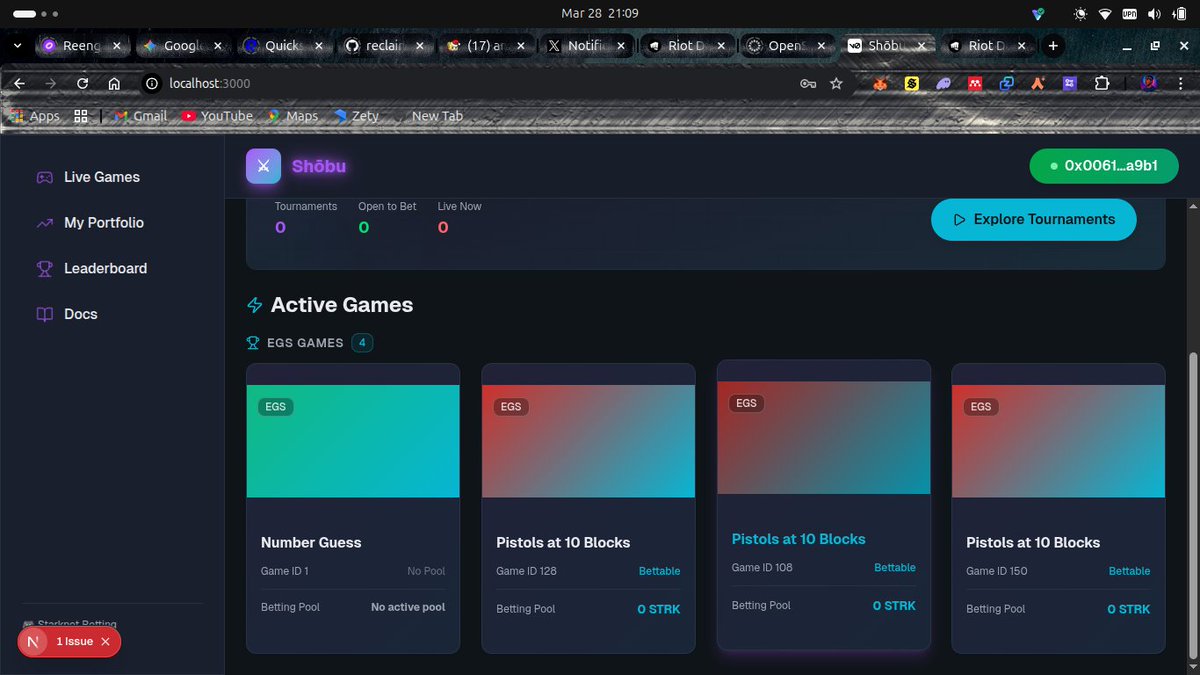The width and height of the screenshot is (1200, 675).
Task: Switch to the Reeng browser tab
Action: click(82, 46)
